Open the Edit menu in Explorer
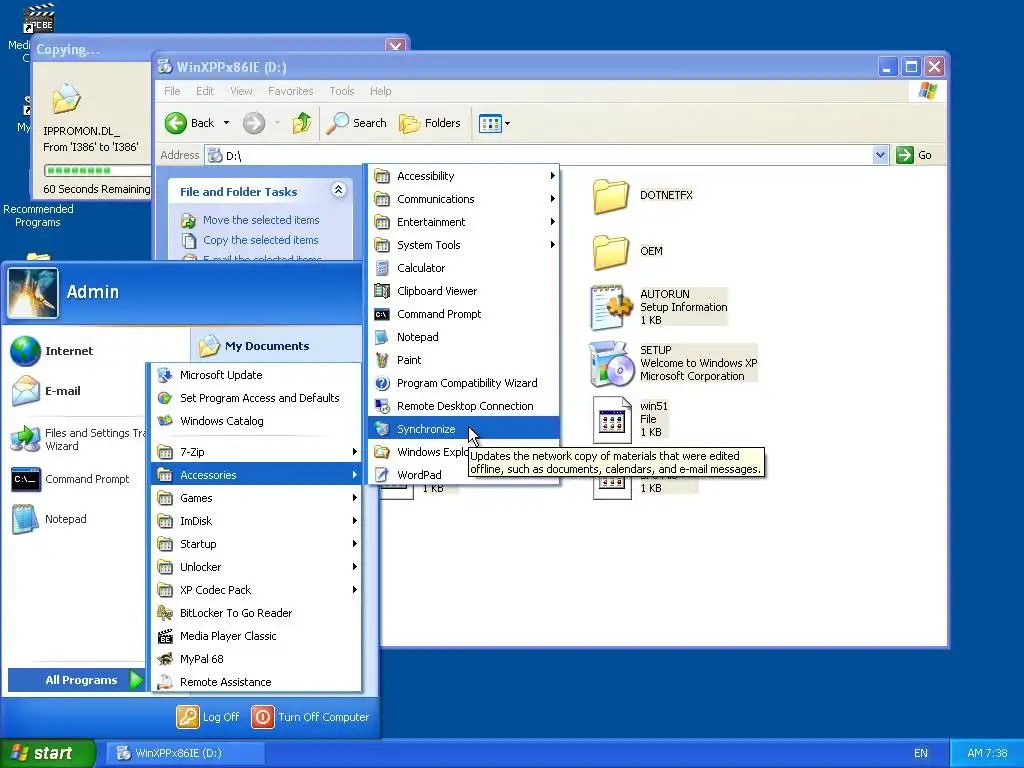 click(205, 91)
